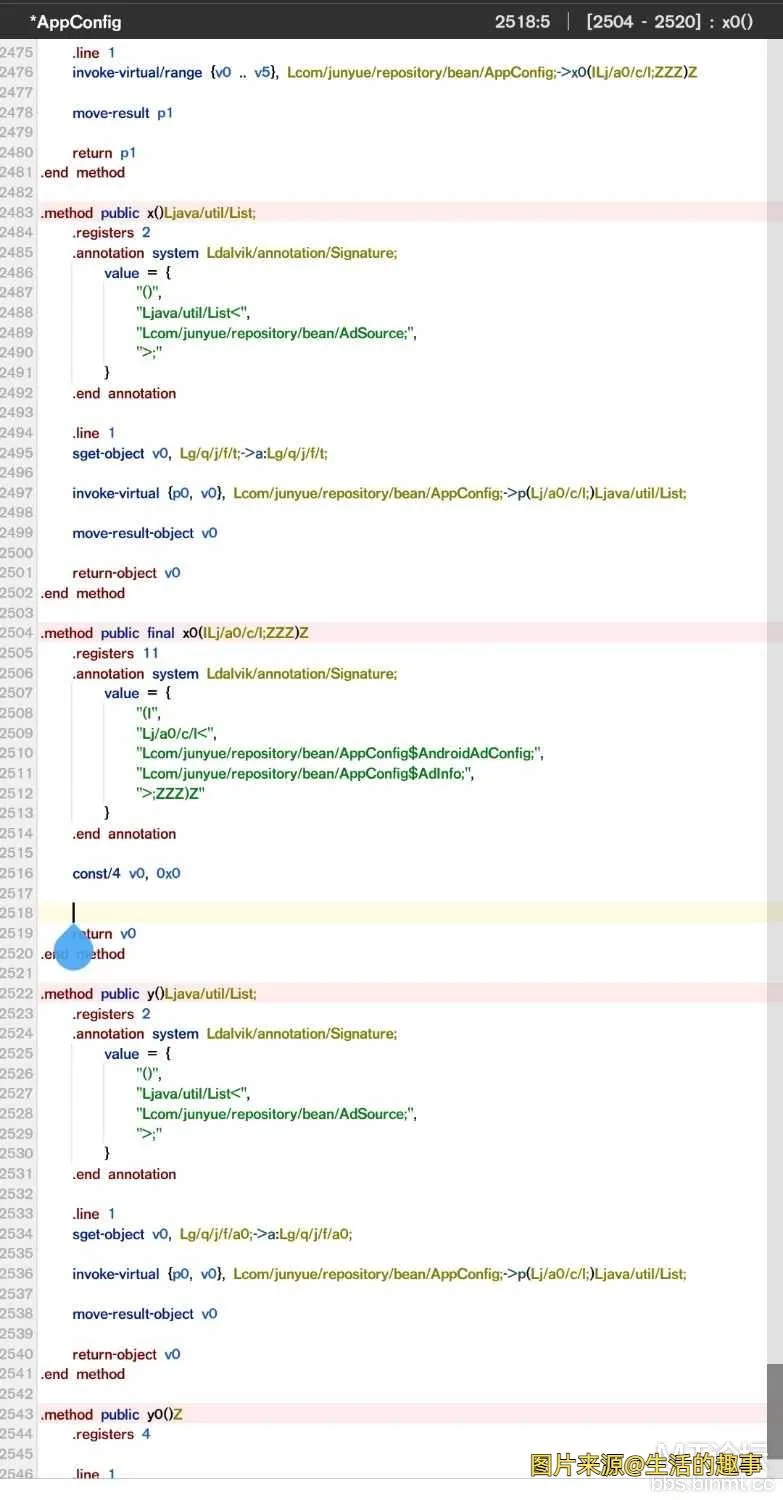Tap the 2518:5 cursor position indicator
This screenshot has height=1500, width=783.
(x=522, y=21)
